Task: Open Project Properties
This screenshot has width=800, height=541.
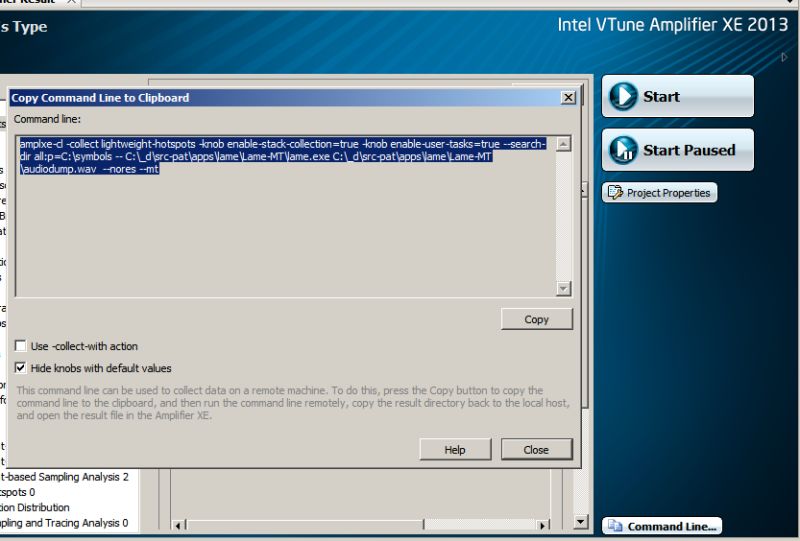Action: click(659, 193)
